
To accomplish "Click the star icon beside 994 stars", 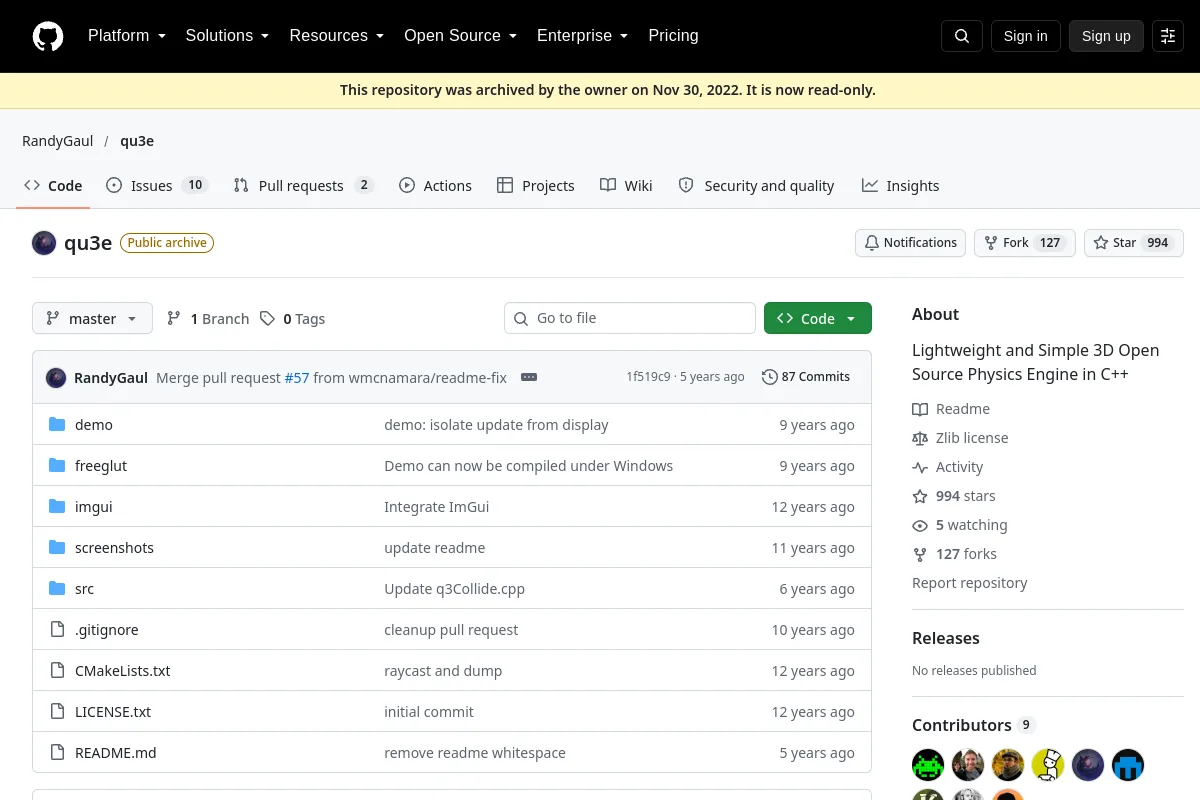I will 920,496.
